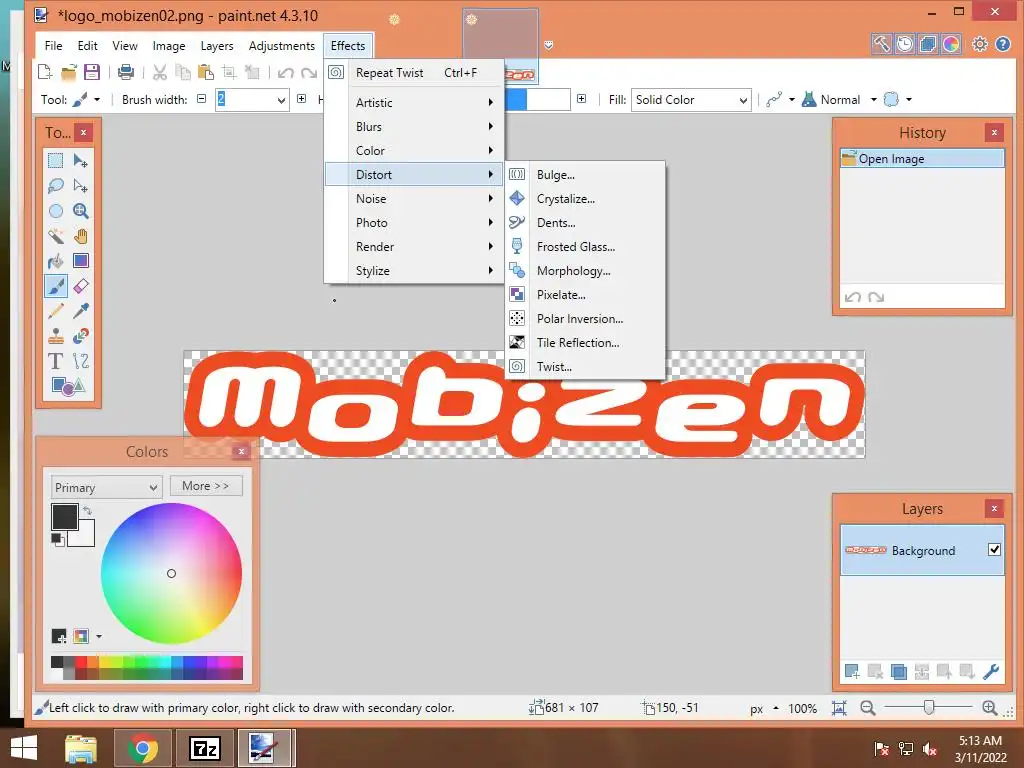Add new layer in Layers panel
Image resolution: width=1024 pixels, height=768 pixels.
(852, 671)
